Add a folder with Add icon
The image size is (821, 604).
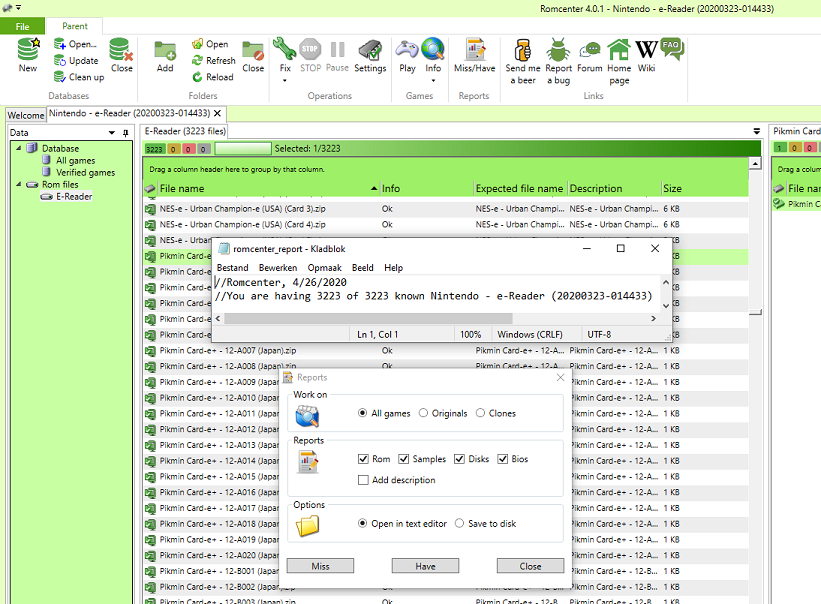[165, 55]
